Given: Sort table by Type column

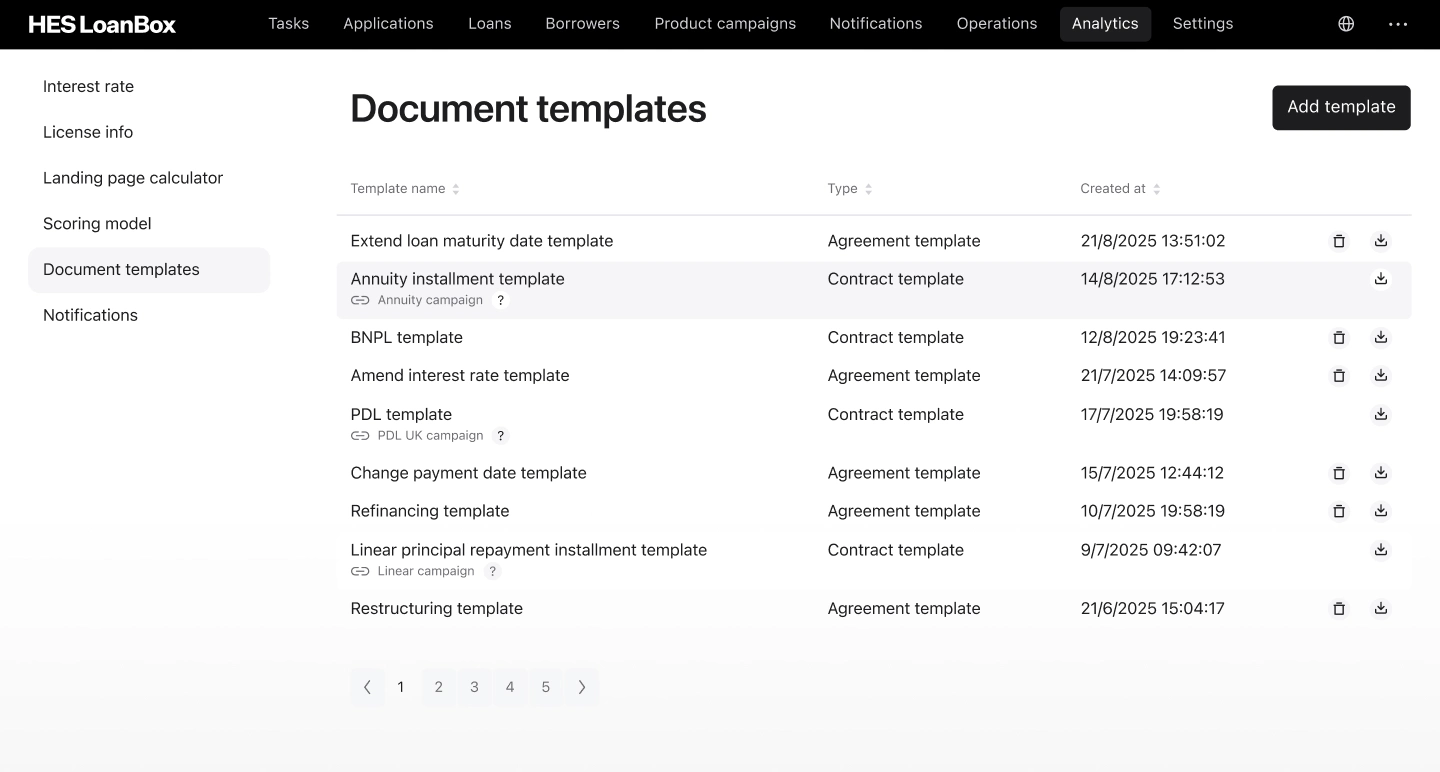Looking at the screenshot, I should click(x=868, y=189).
